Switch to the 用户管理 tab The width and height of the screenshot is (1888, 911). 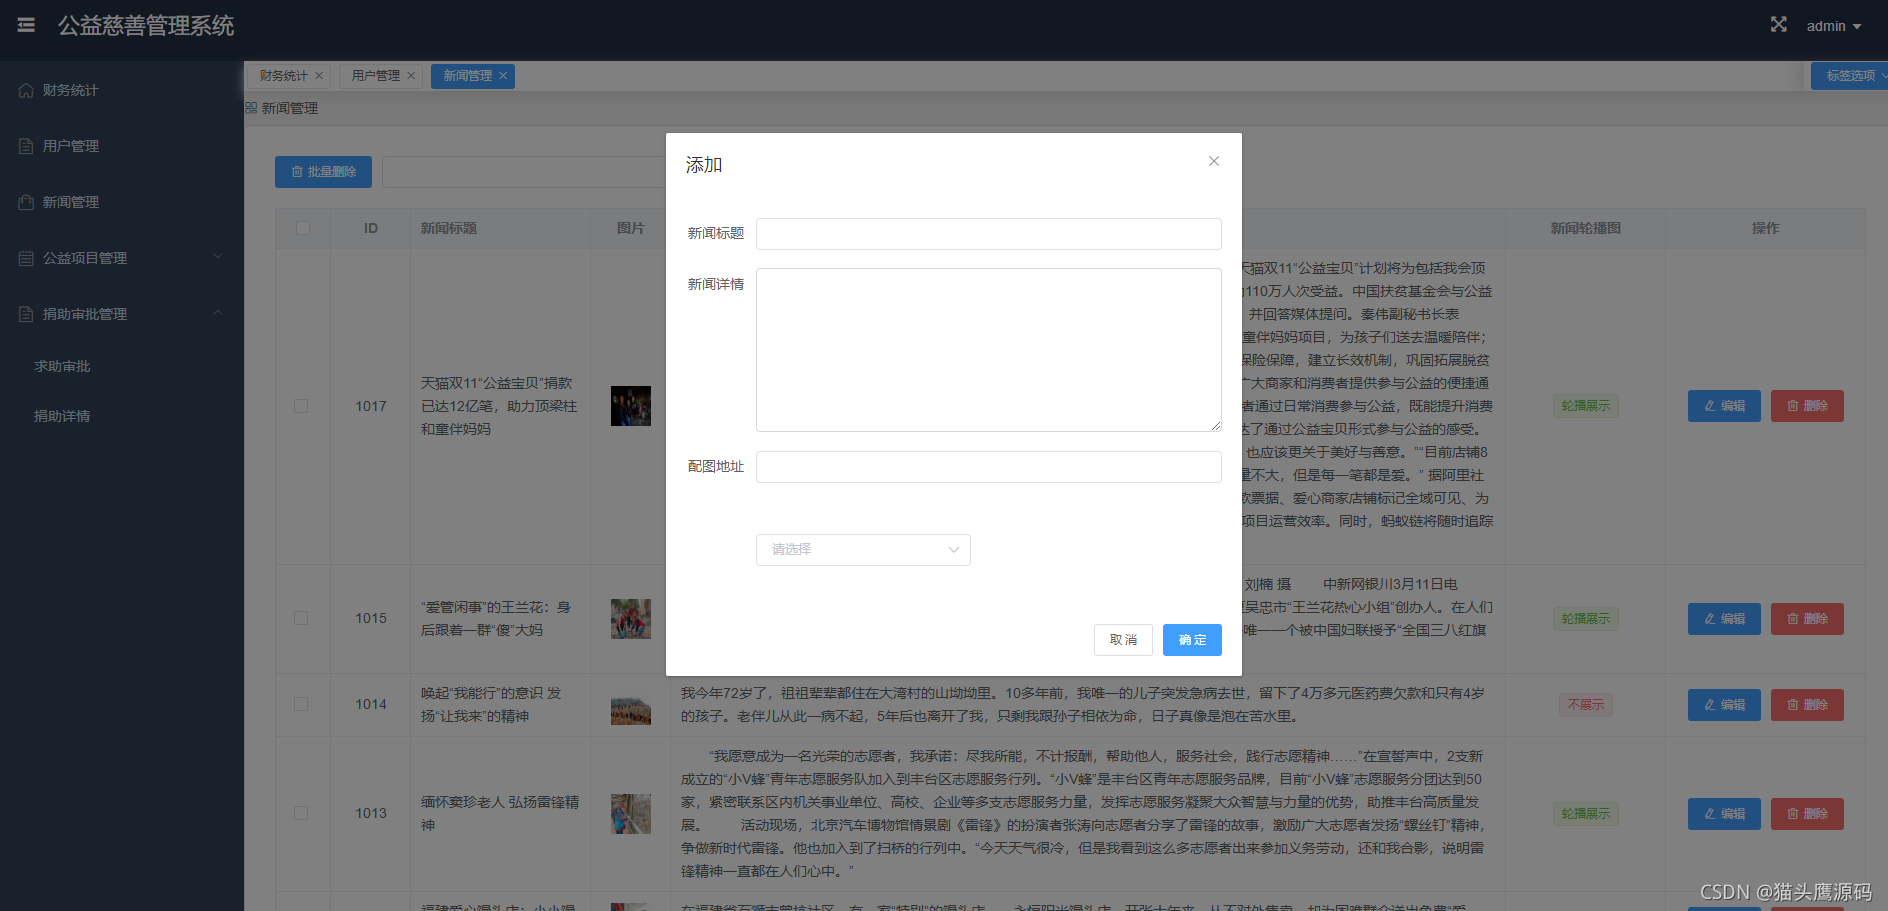376,76
